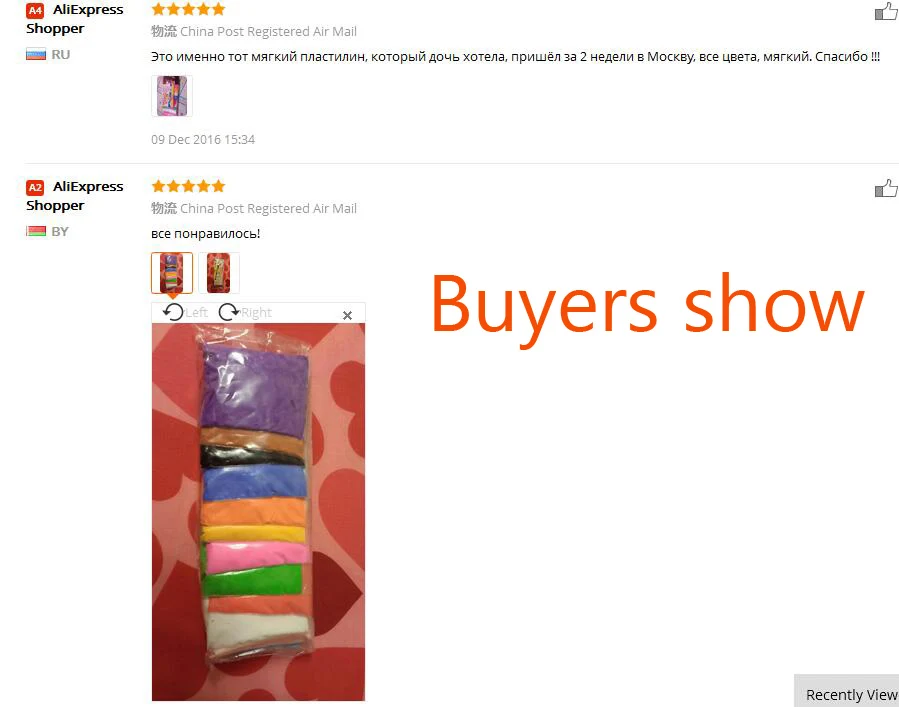Viewport: 899px width, 707px height.
Task: Click the second AliExpress Shopper name
Action: pos(75,196)
